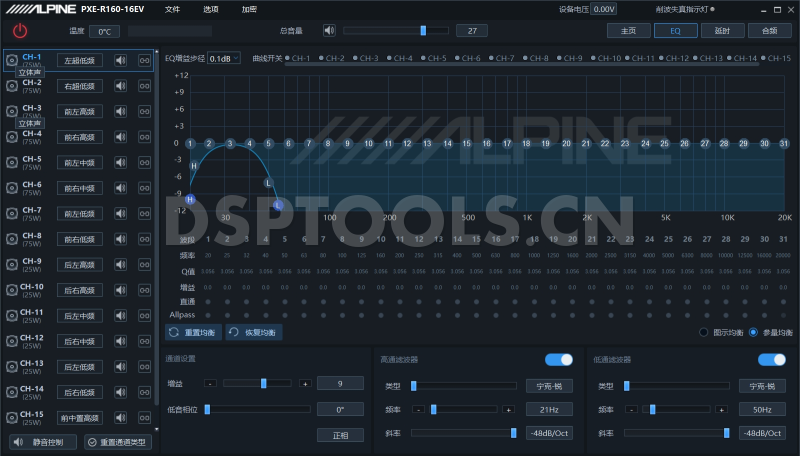Click the 恢复均衡 button
This screenshot has width=800, height=456.
click(254, 333)
